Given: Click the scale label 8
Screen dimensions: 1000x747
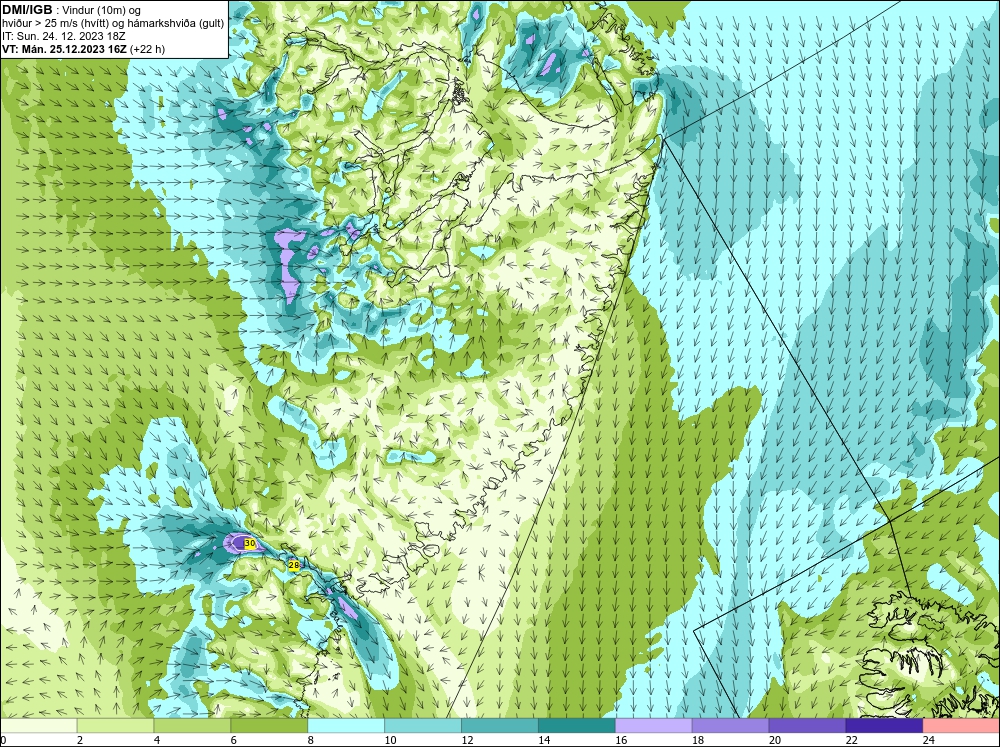Looking at the screenshot, I should 311,740.
